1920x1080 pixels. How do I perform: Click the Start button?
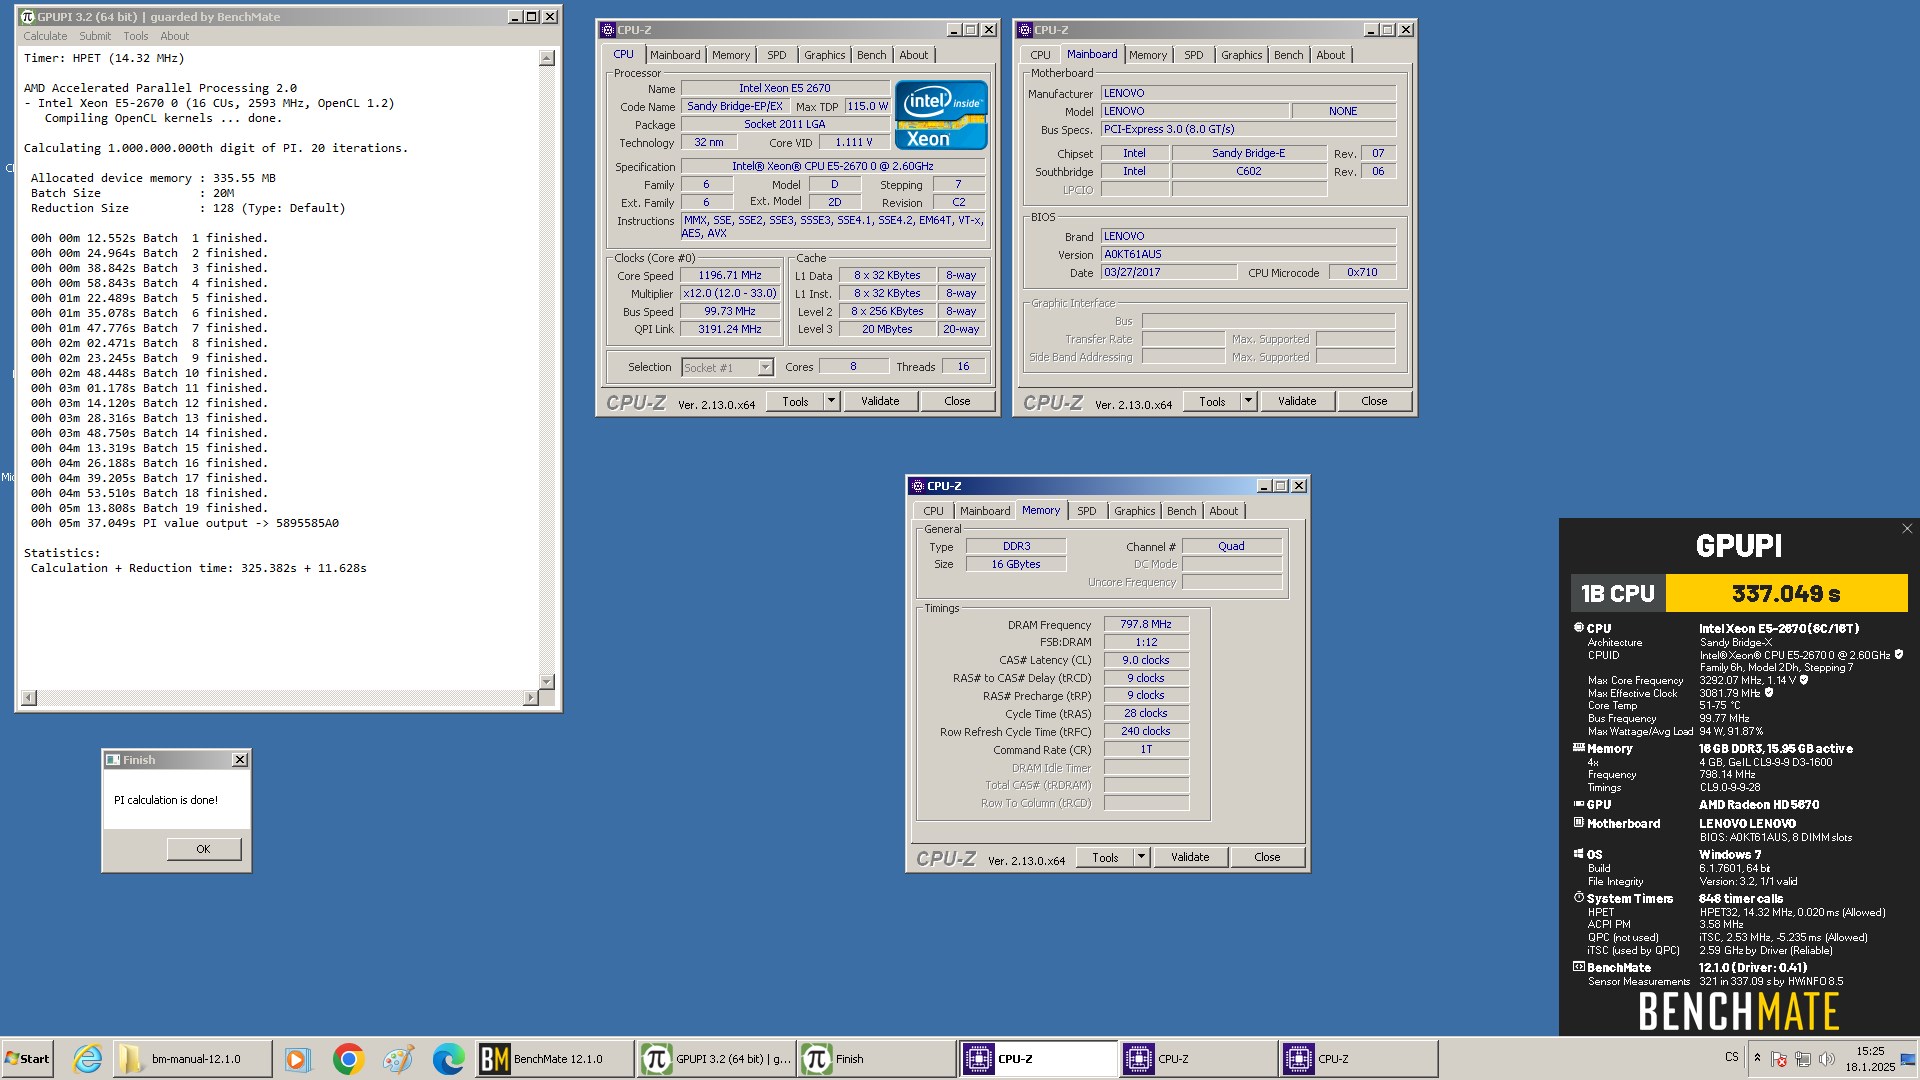tap(28, 1059)
